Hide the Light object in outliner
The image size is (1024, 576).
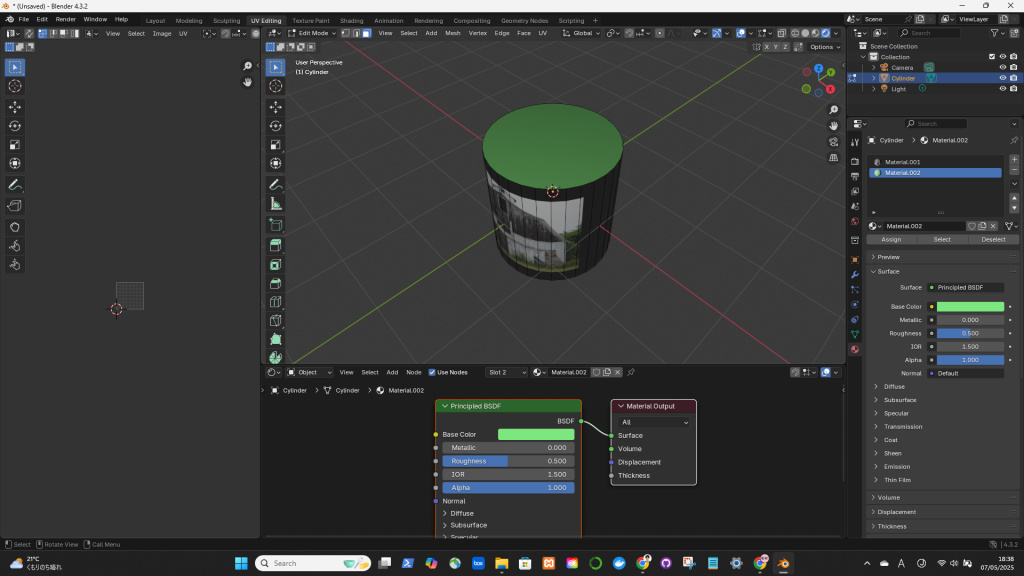1002,89
